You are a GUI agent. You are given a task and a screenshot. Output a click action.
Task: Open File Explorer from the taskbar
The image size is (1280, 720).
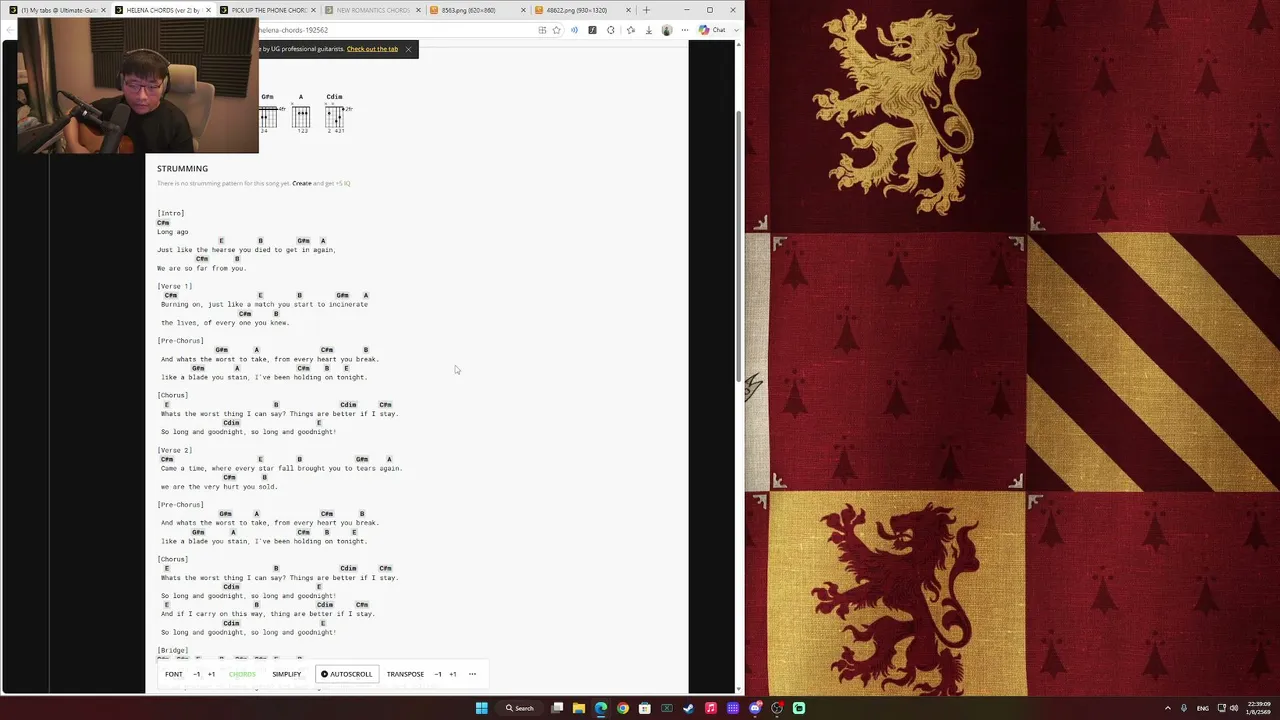579,708
